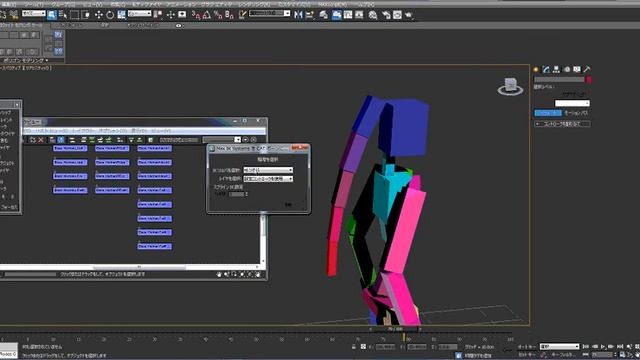This screenshot has height=360, width=640.
Task: Click the Use Pivot Point Center icon
Action: pyautogui.click(x=158, y=15)
